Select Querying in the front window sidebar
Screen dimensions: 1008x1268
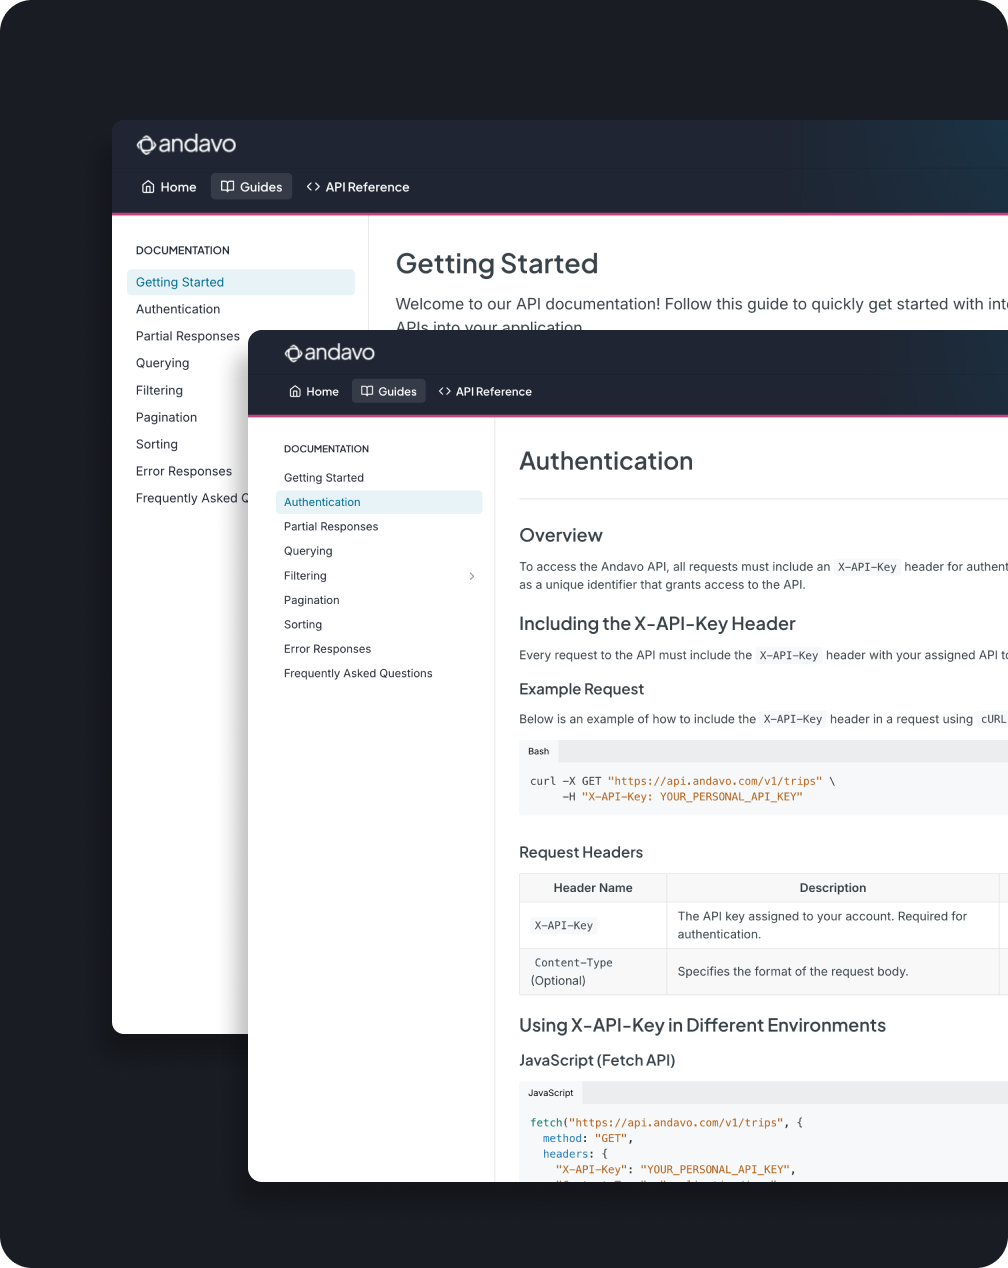(308, 551)
